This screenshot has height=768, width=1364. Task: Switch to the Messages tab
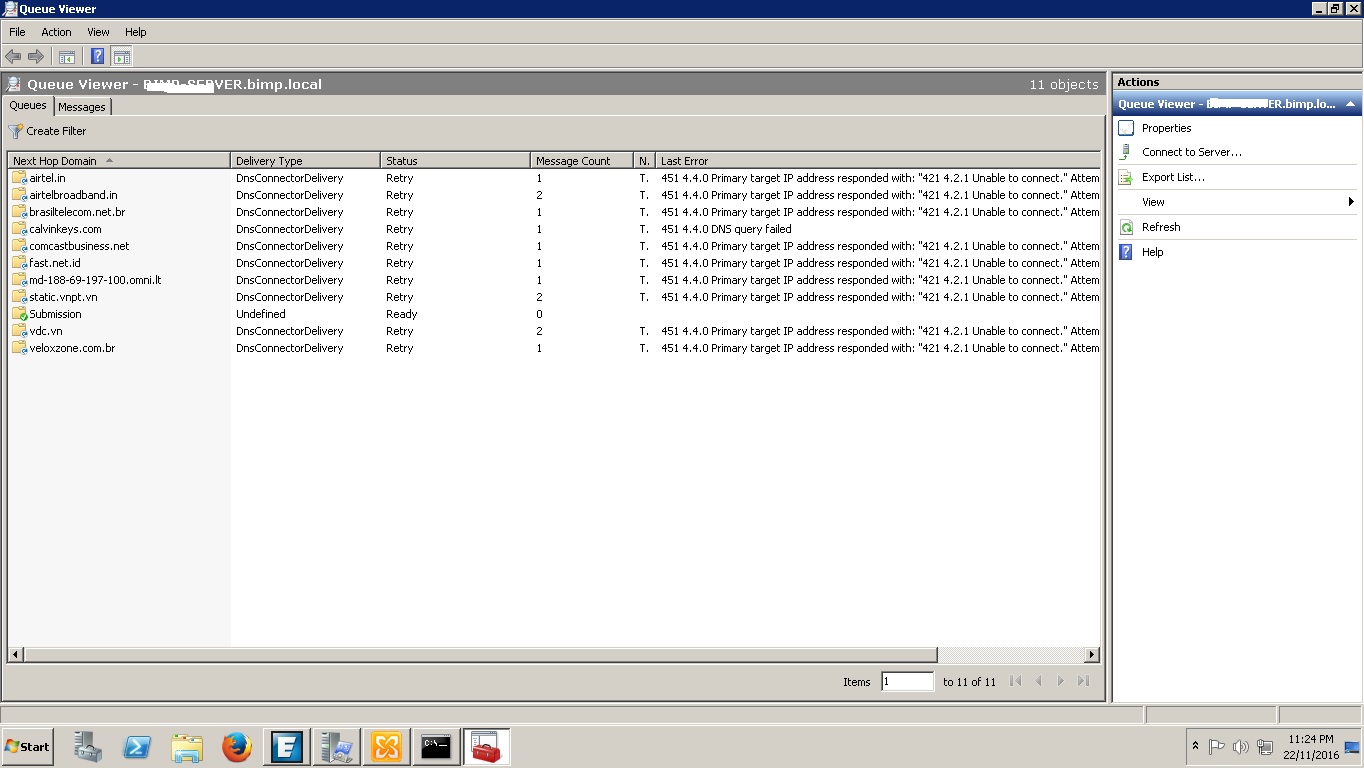82,106
